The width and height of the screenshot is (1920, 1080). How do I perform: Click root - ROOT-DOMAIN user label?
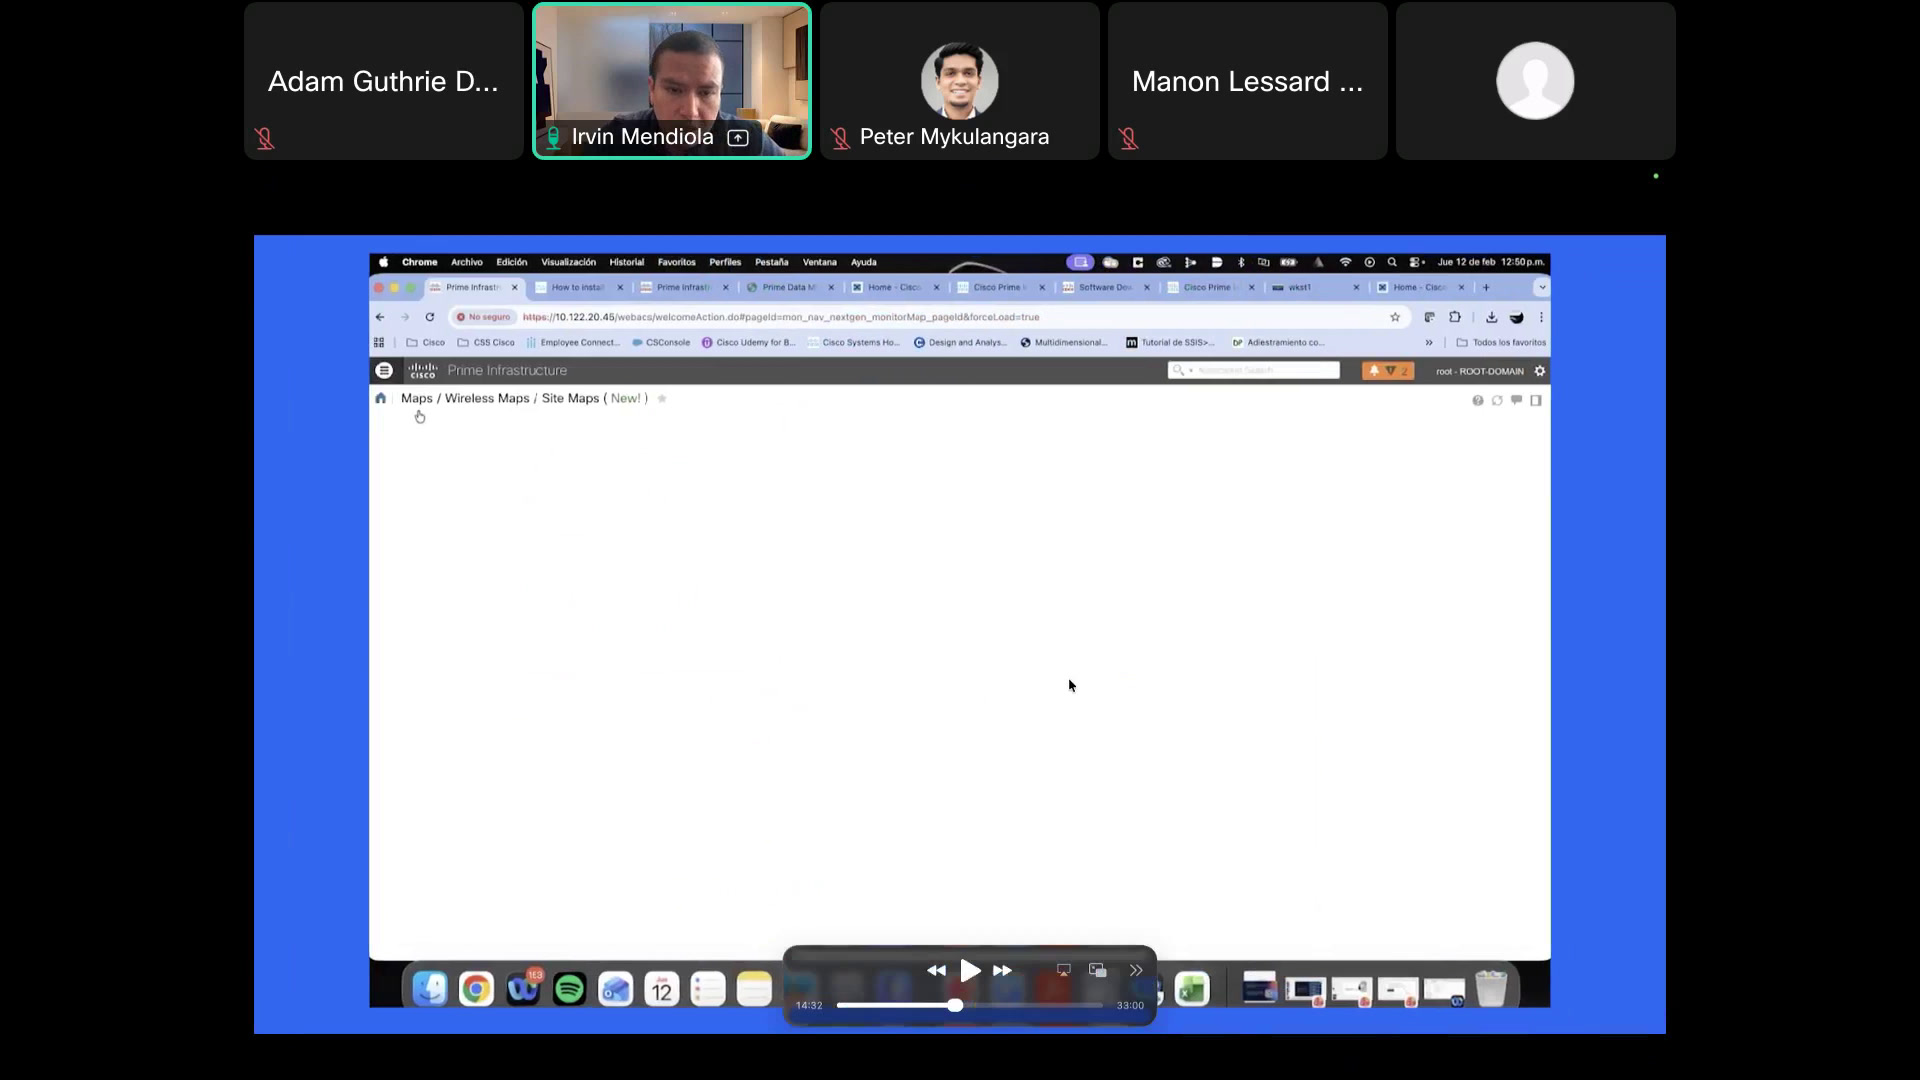[1480, 371]
